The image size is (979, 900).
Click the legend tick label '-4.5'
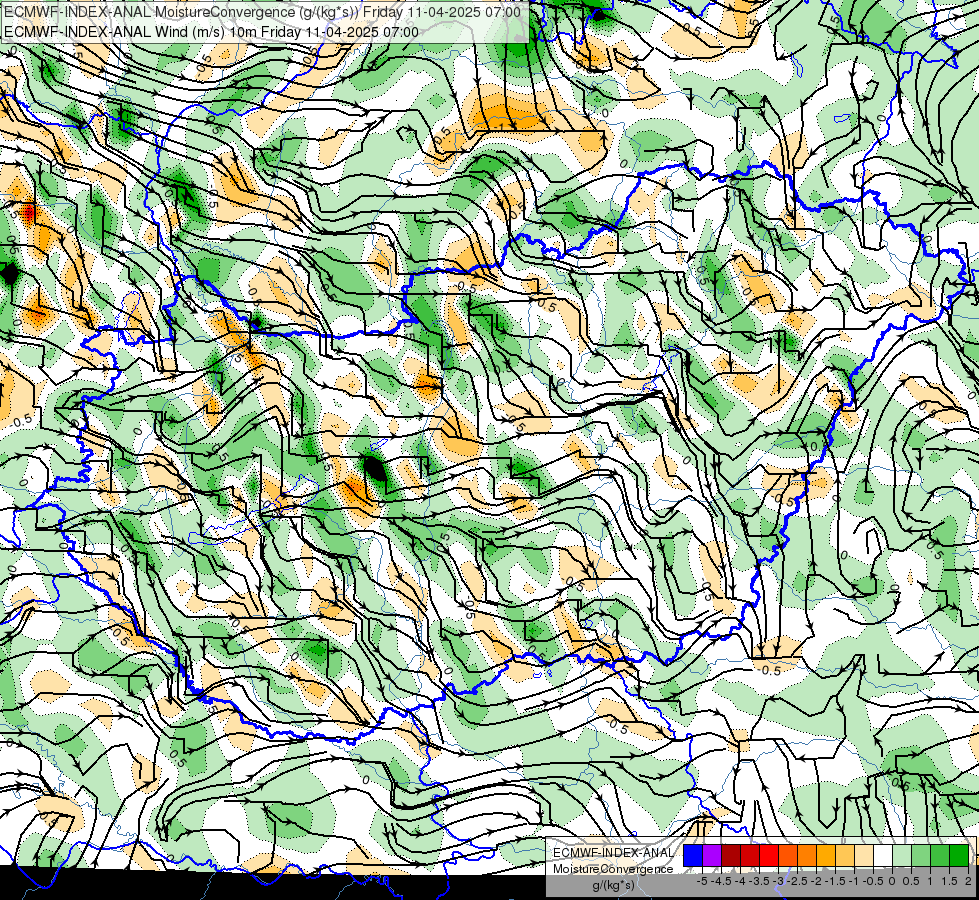tap(721, 881)
